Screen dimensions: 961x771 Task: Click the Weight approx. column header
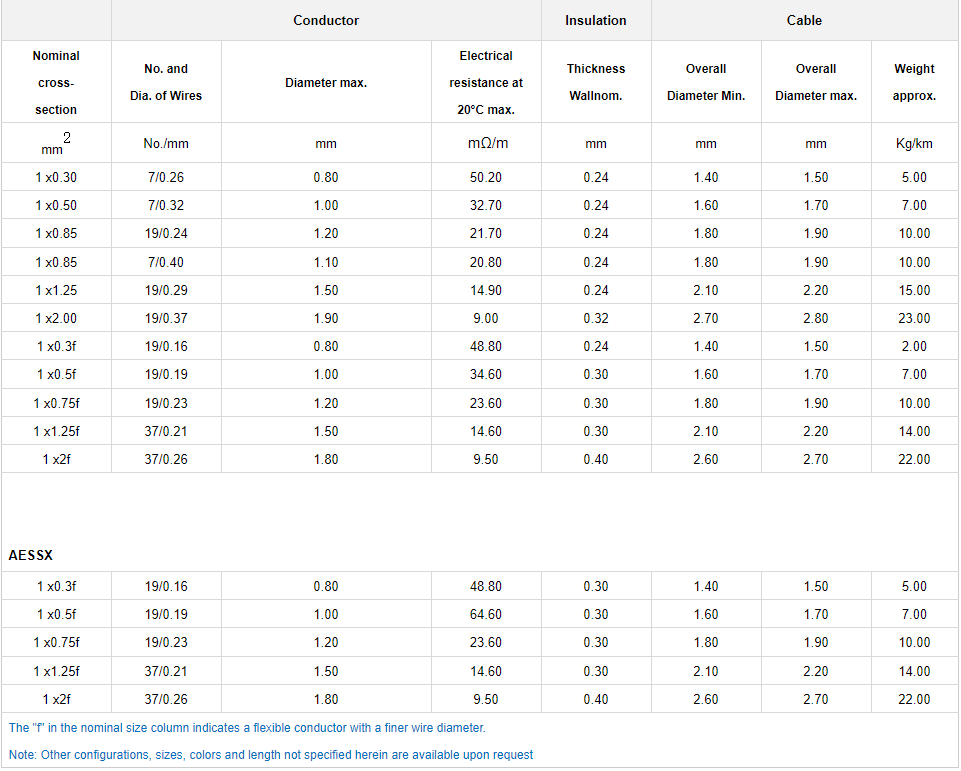pyautogui.click(x=914, y=82)
